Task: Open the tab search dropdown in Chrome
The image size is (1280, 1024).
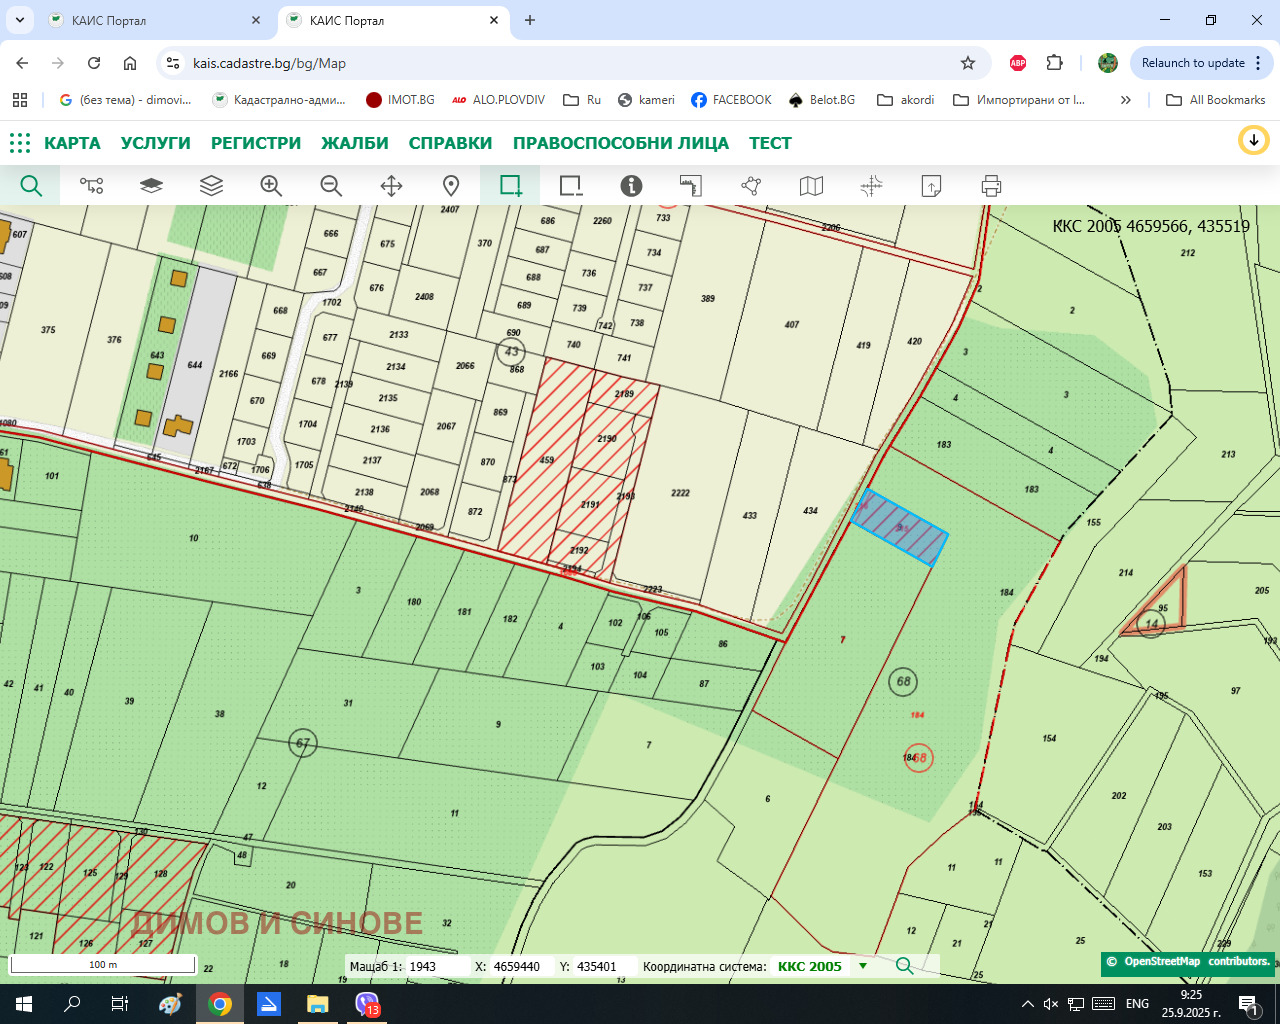Action: coord(20,20)
